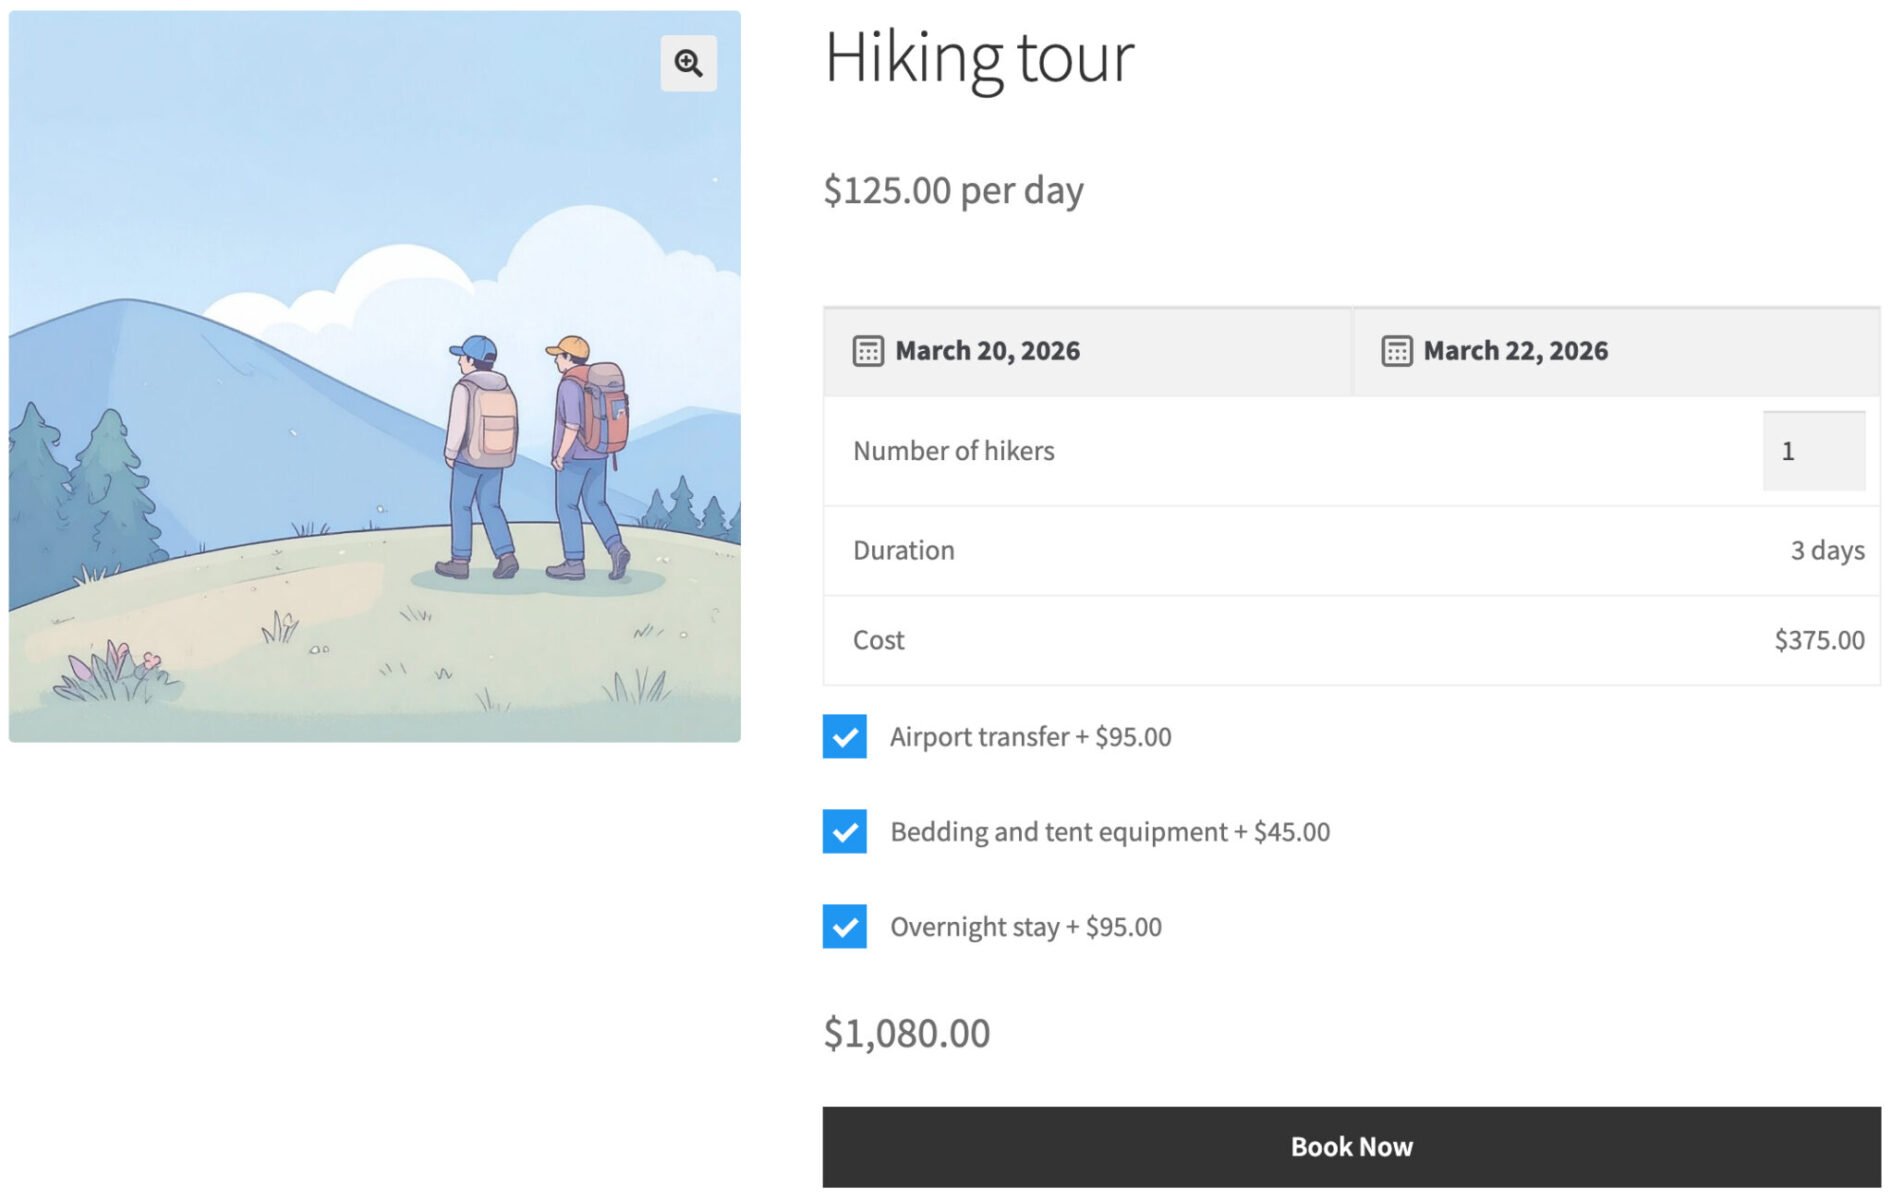This screenshot has height=1200, width=1892.
Task: Disable Bedding and tent equipment add-on
Action: [843, 831]
